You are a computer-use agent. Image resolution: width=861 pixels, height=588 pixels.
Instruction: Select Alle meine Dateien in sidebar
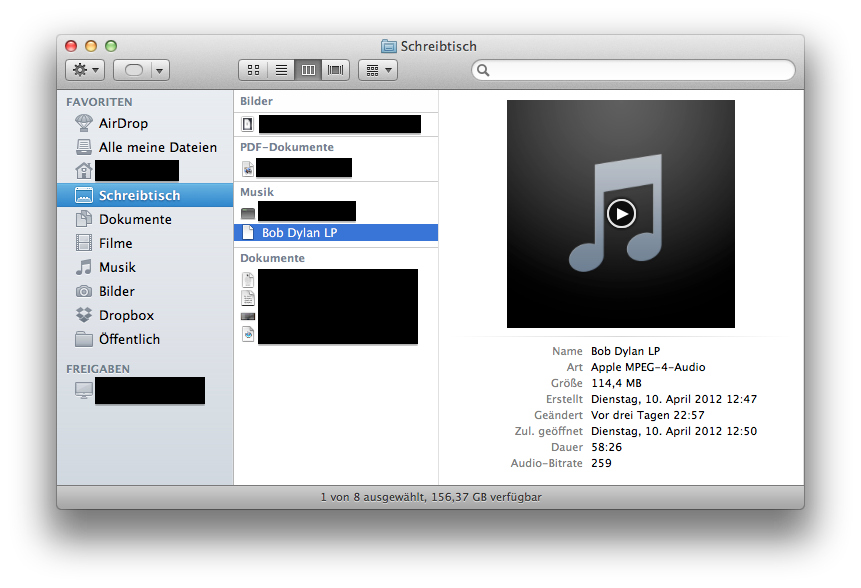[146, 147]
